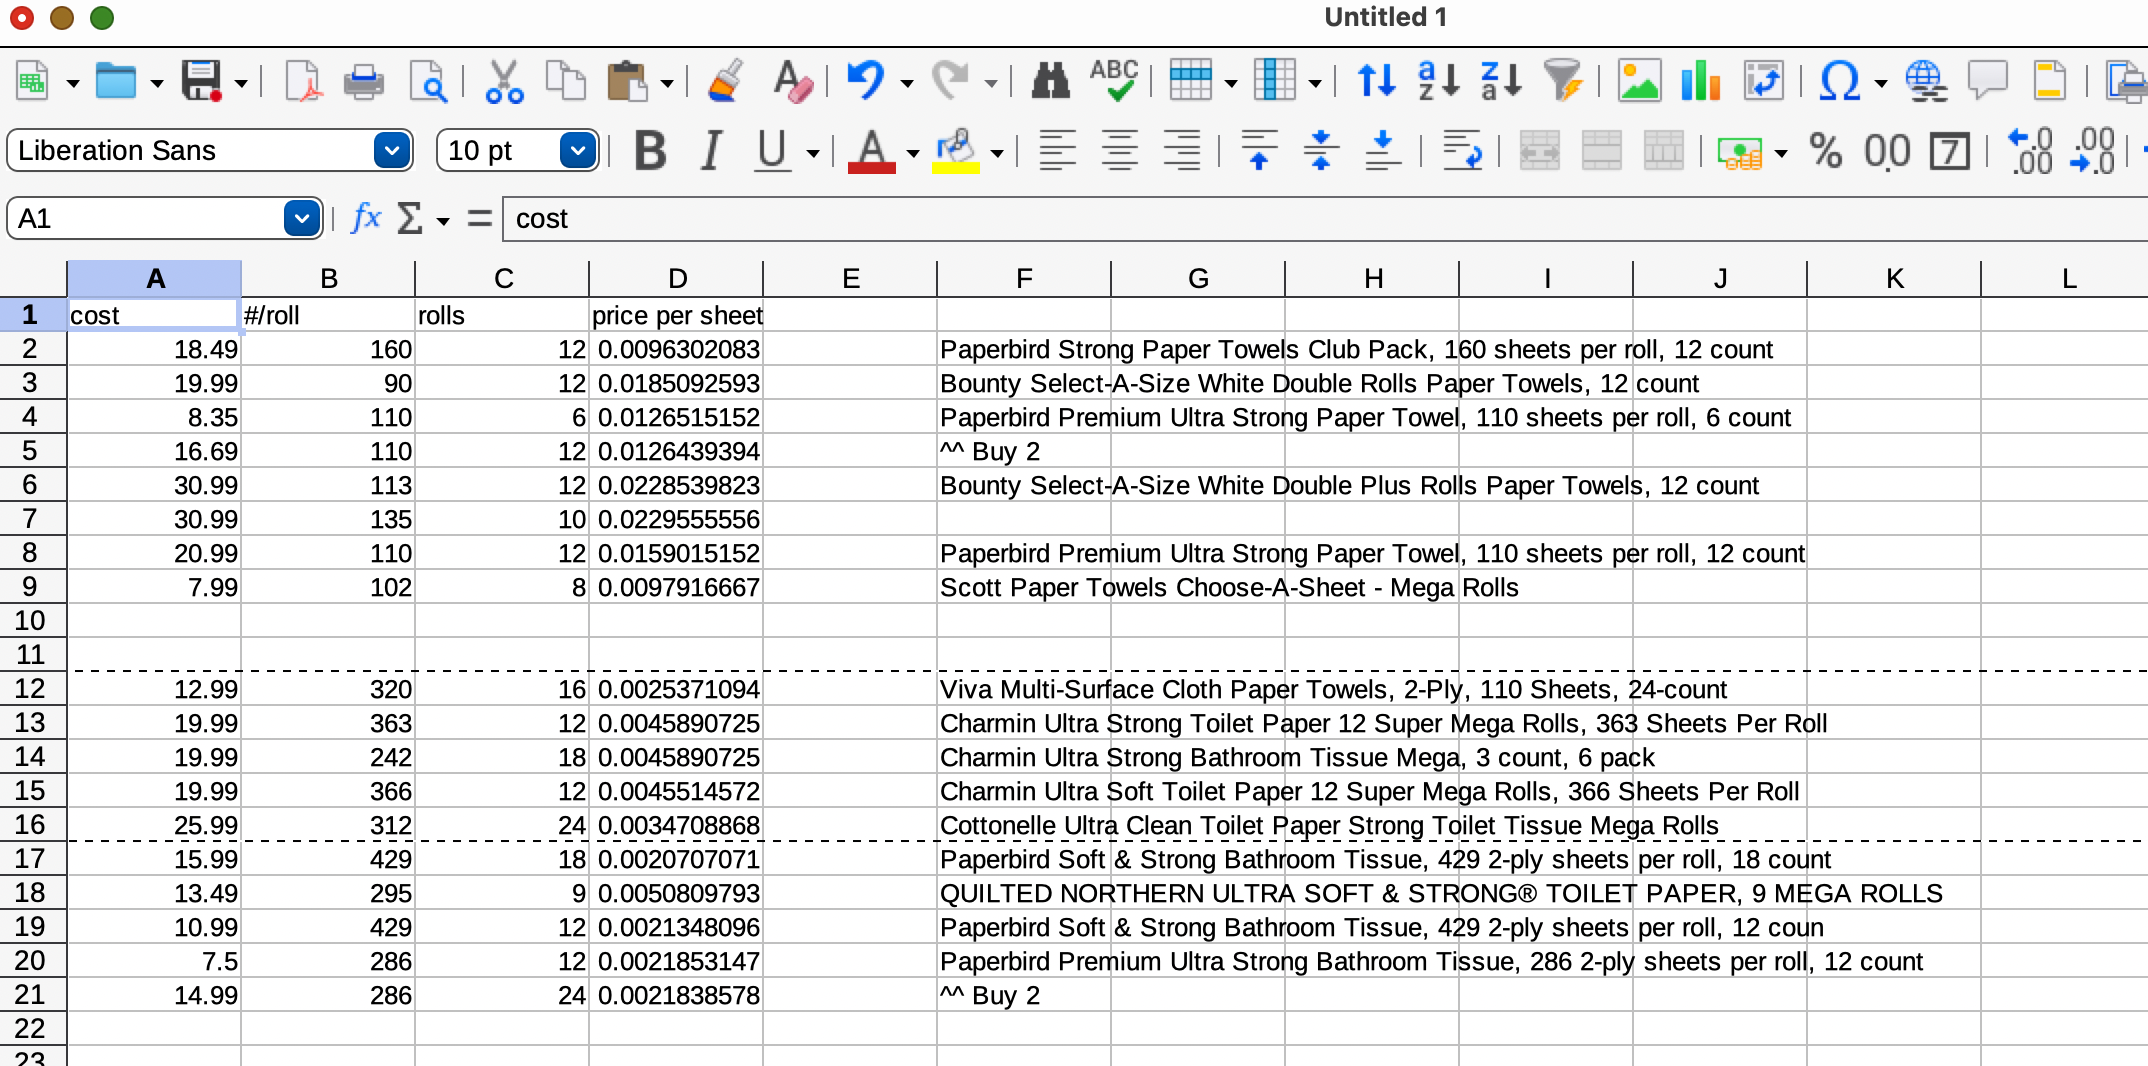The height and width of the screenshot is (1066, 2148).
Task: Save the document with the floppy icon
Action: [x=201, y=81]
